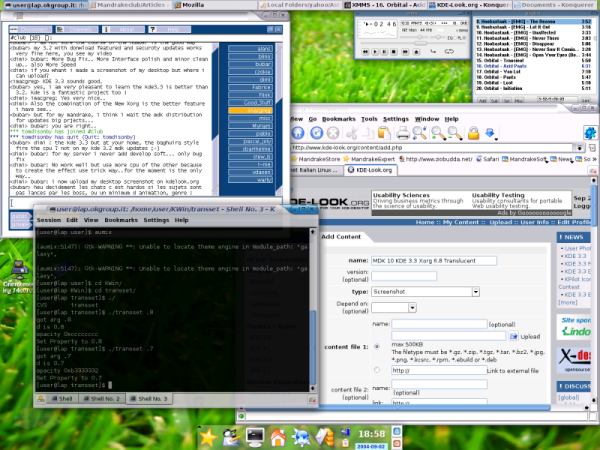Click the Print icon in Konqueror toolbar

pyautogui.click(x=403, y=133)
